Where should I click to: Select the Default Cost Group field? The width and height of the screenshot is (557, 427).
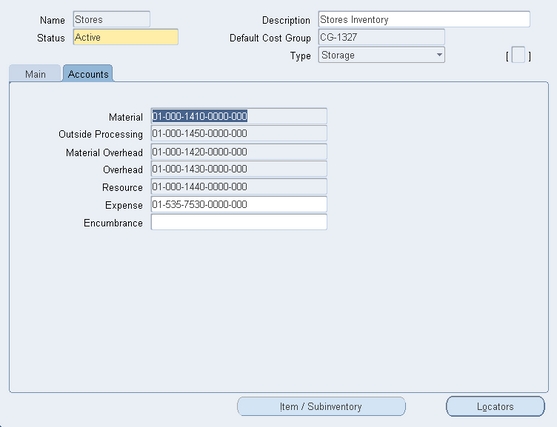pyautogui.click(x=382, y=37)
